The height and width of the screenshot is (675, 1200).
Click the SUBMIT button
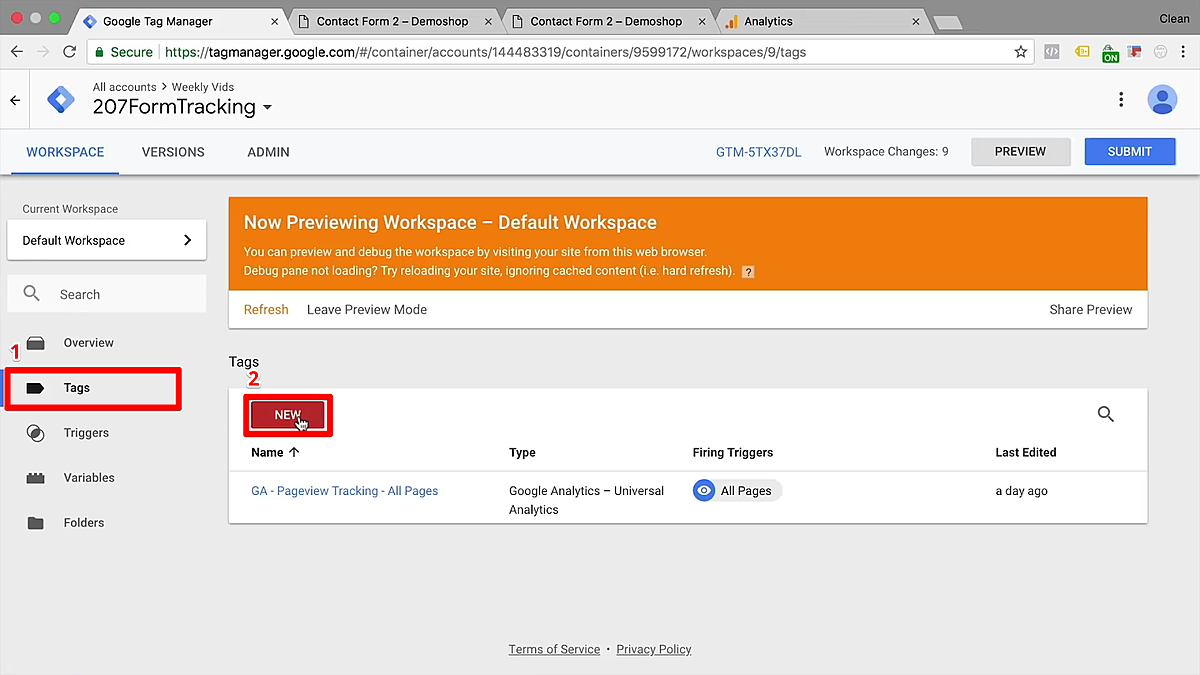[x=1130, y=152]
